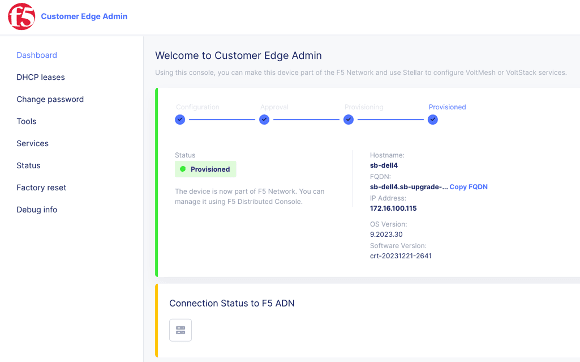Select software version crt-20231221-2641
This screenshot has height=362, width=580.
(x=401, y=256)
